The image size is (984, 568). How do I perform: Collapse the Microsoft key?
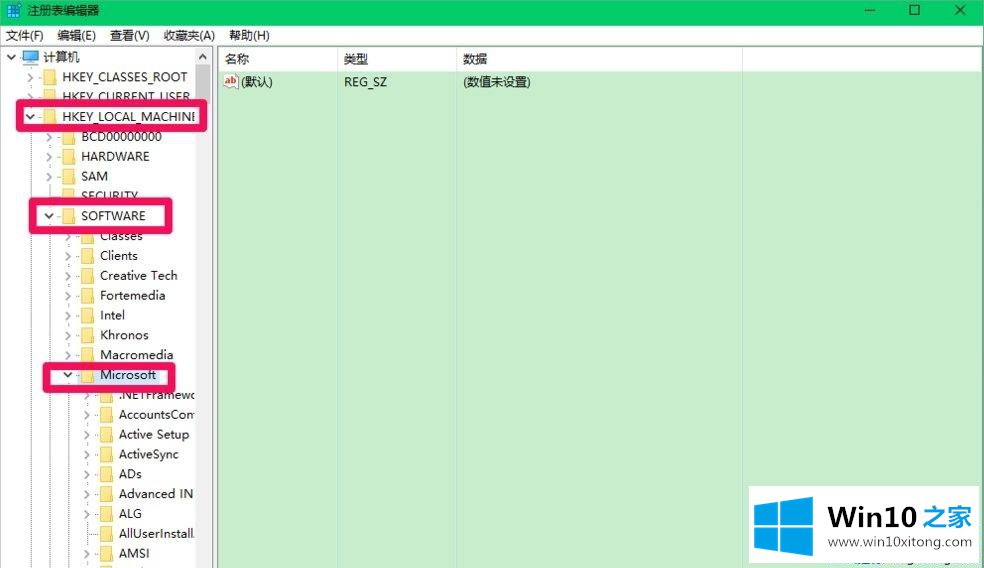coord(68,375)
